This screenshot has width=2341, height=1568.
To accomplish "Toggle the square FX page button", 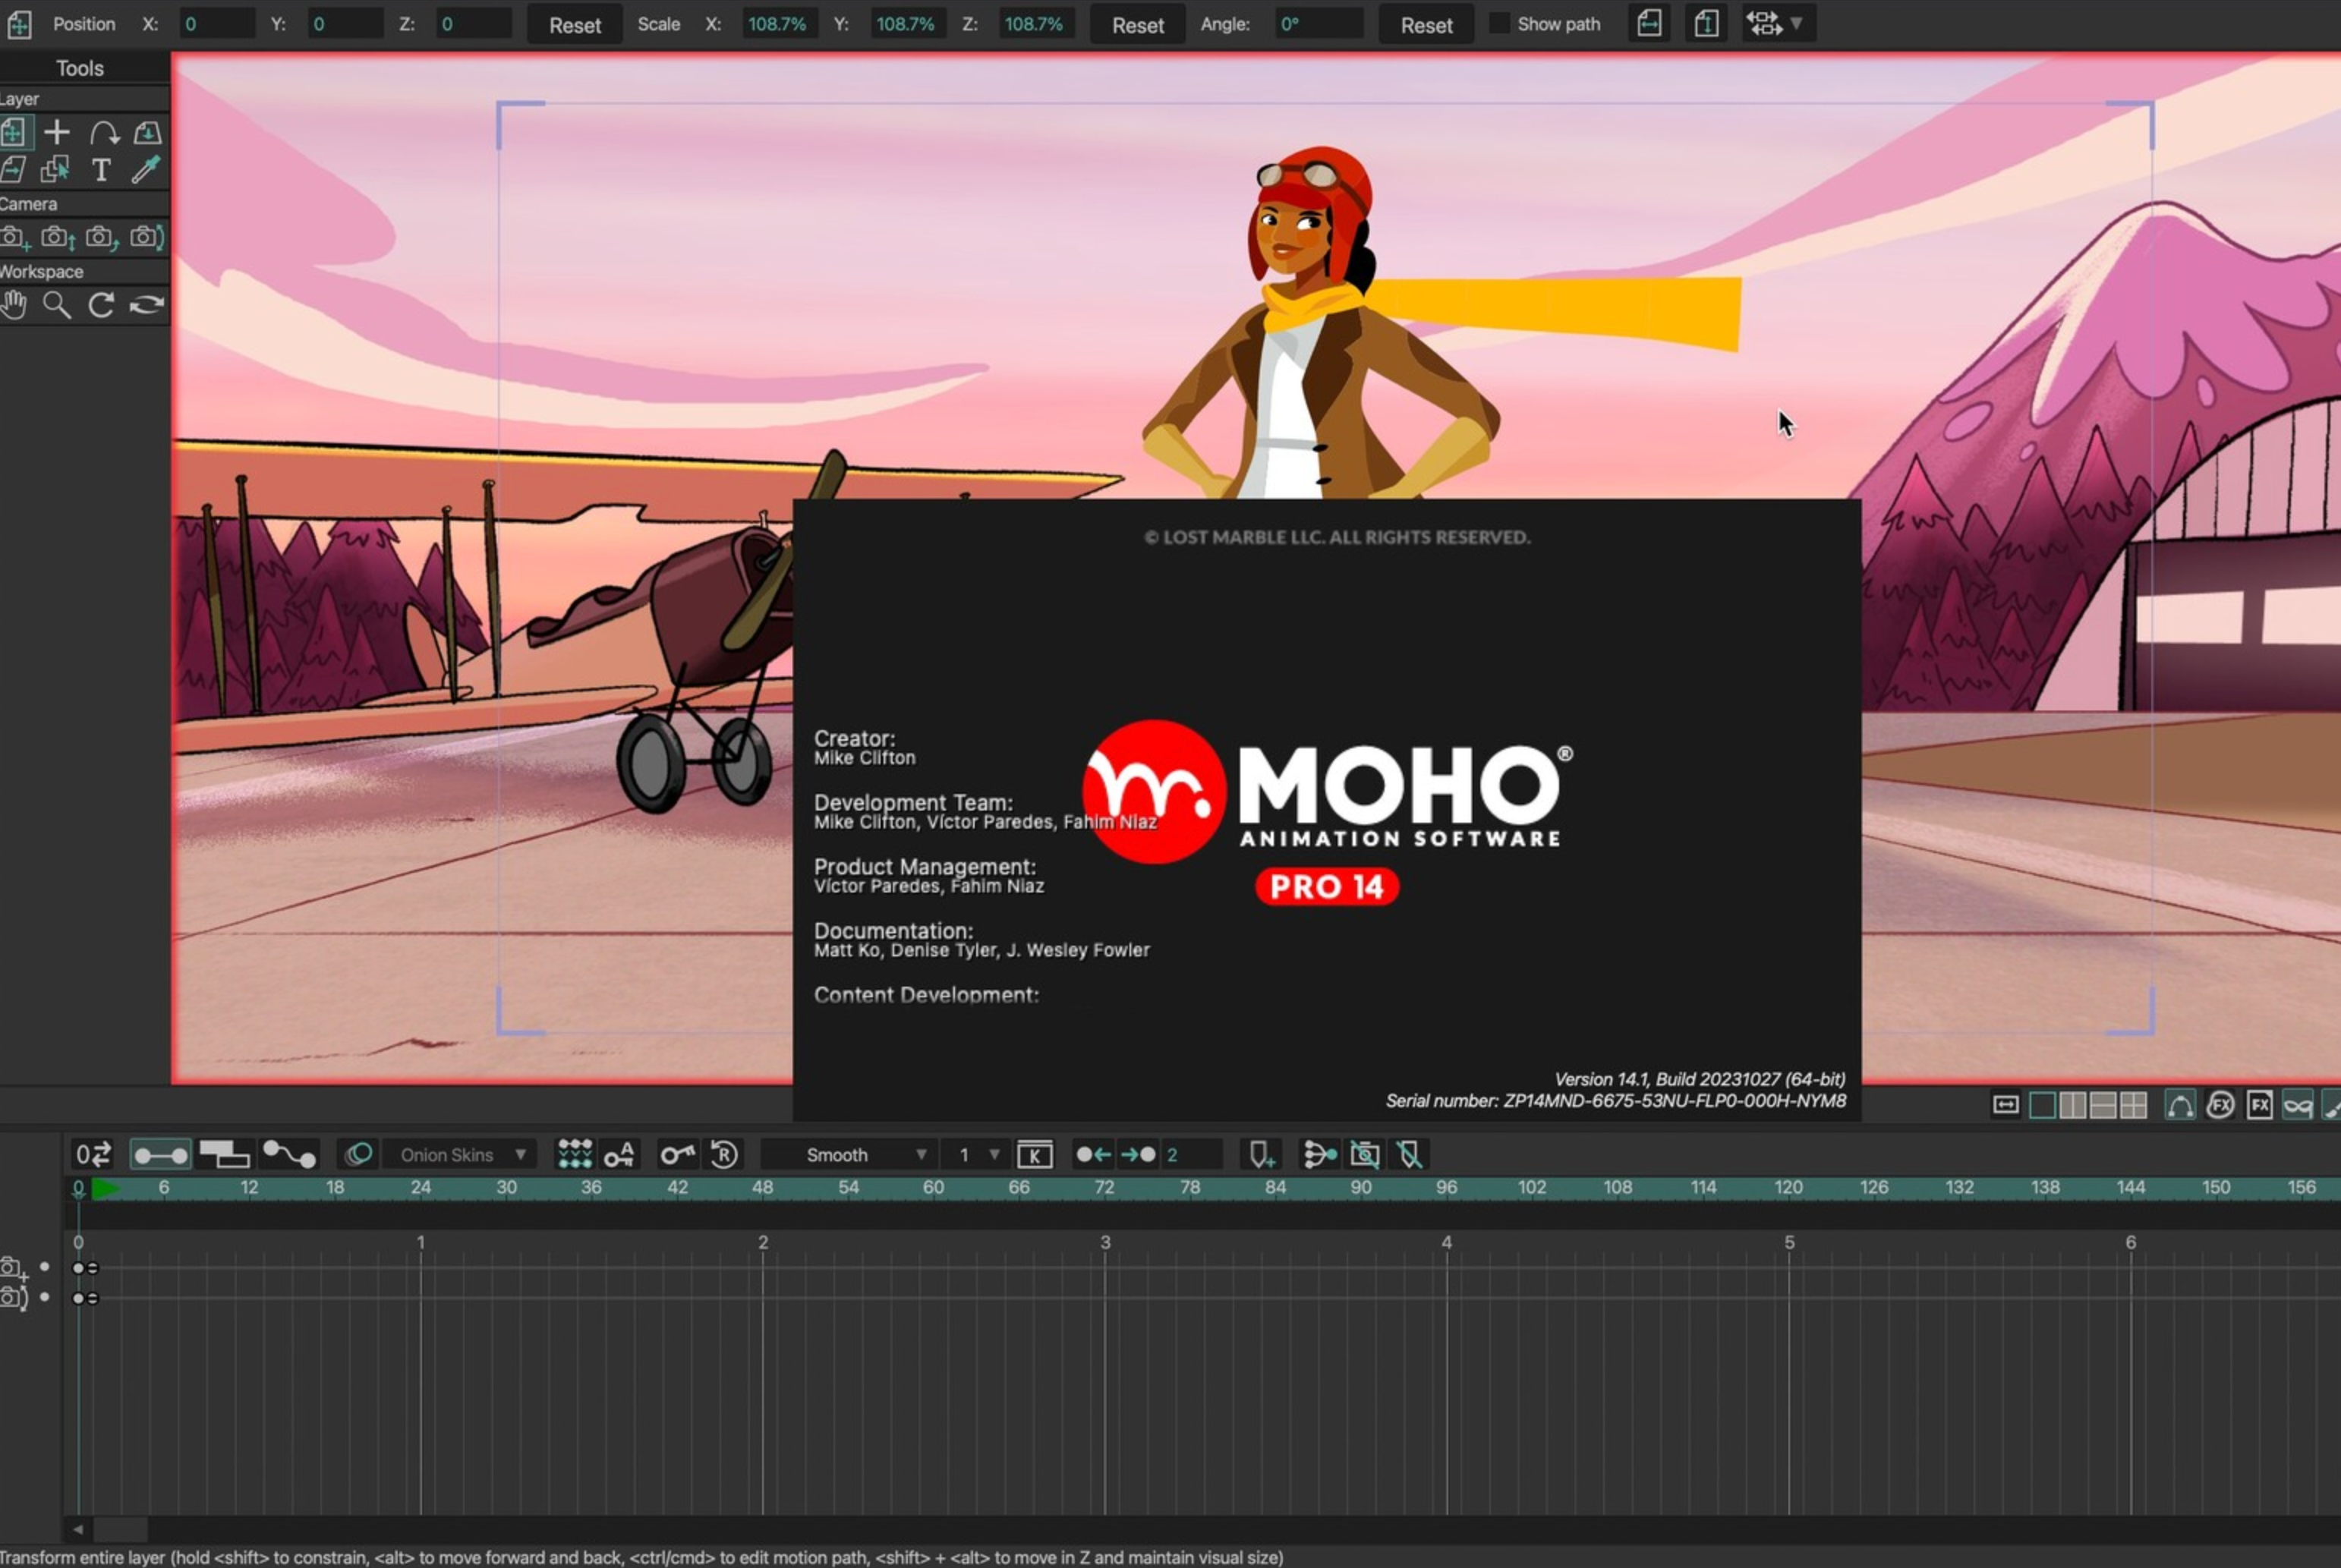I will (x=2259, y=1105).
